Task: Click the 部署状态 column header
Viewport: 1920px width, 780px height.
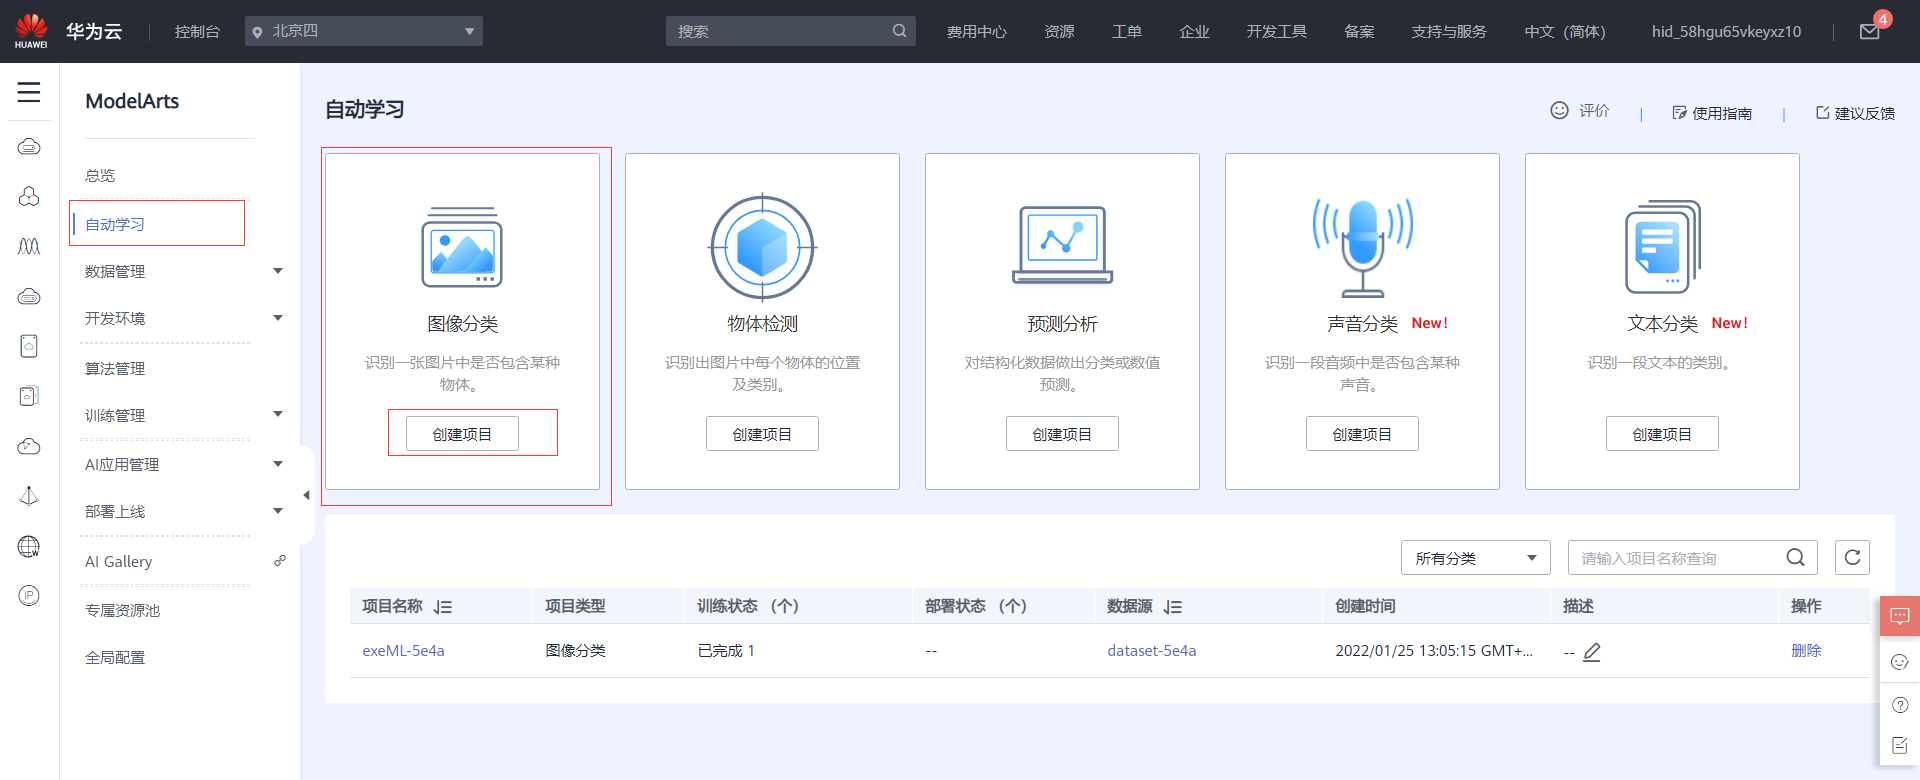Action: click(x=975, y=606)
